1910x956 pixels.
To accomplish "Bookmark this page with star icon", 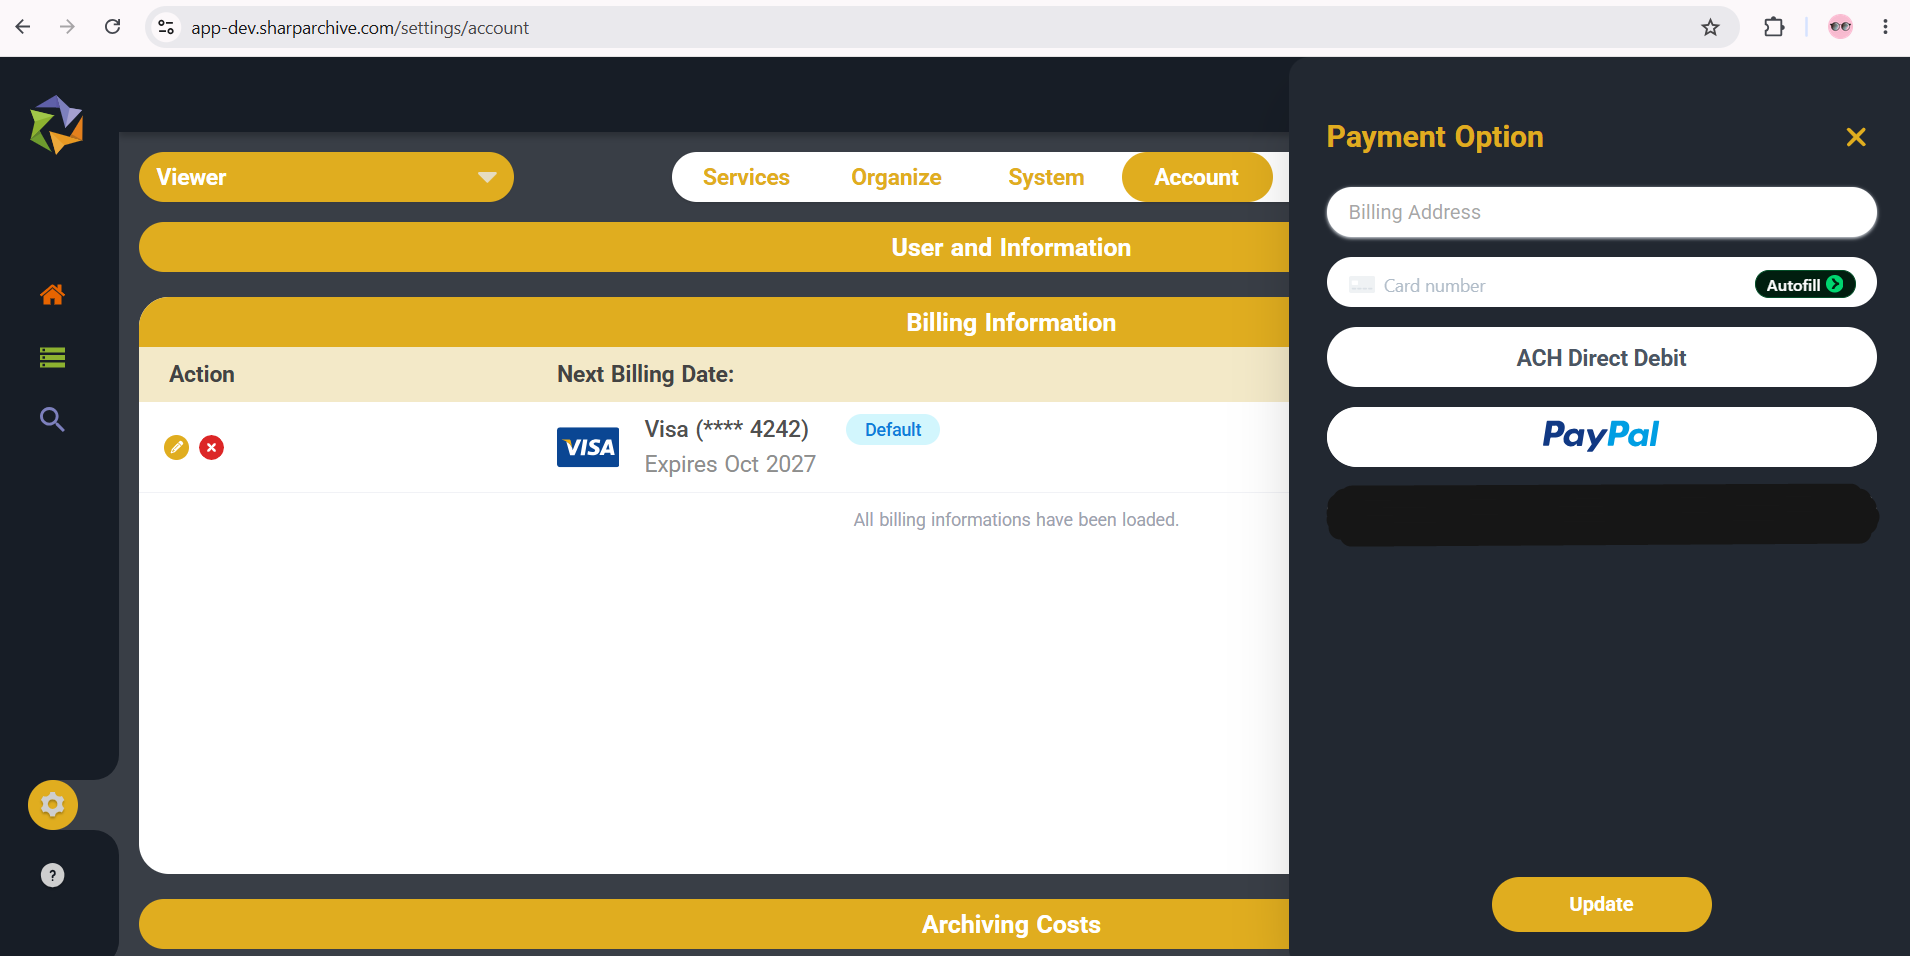I will [1710, 27].
